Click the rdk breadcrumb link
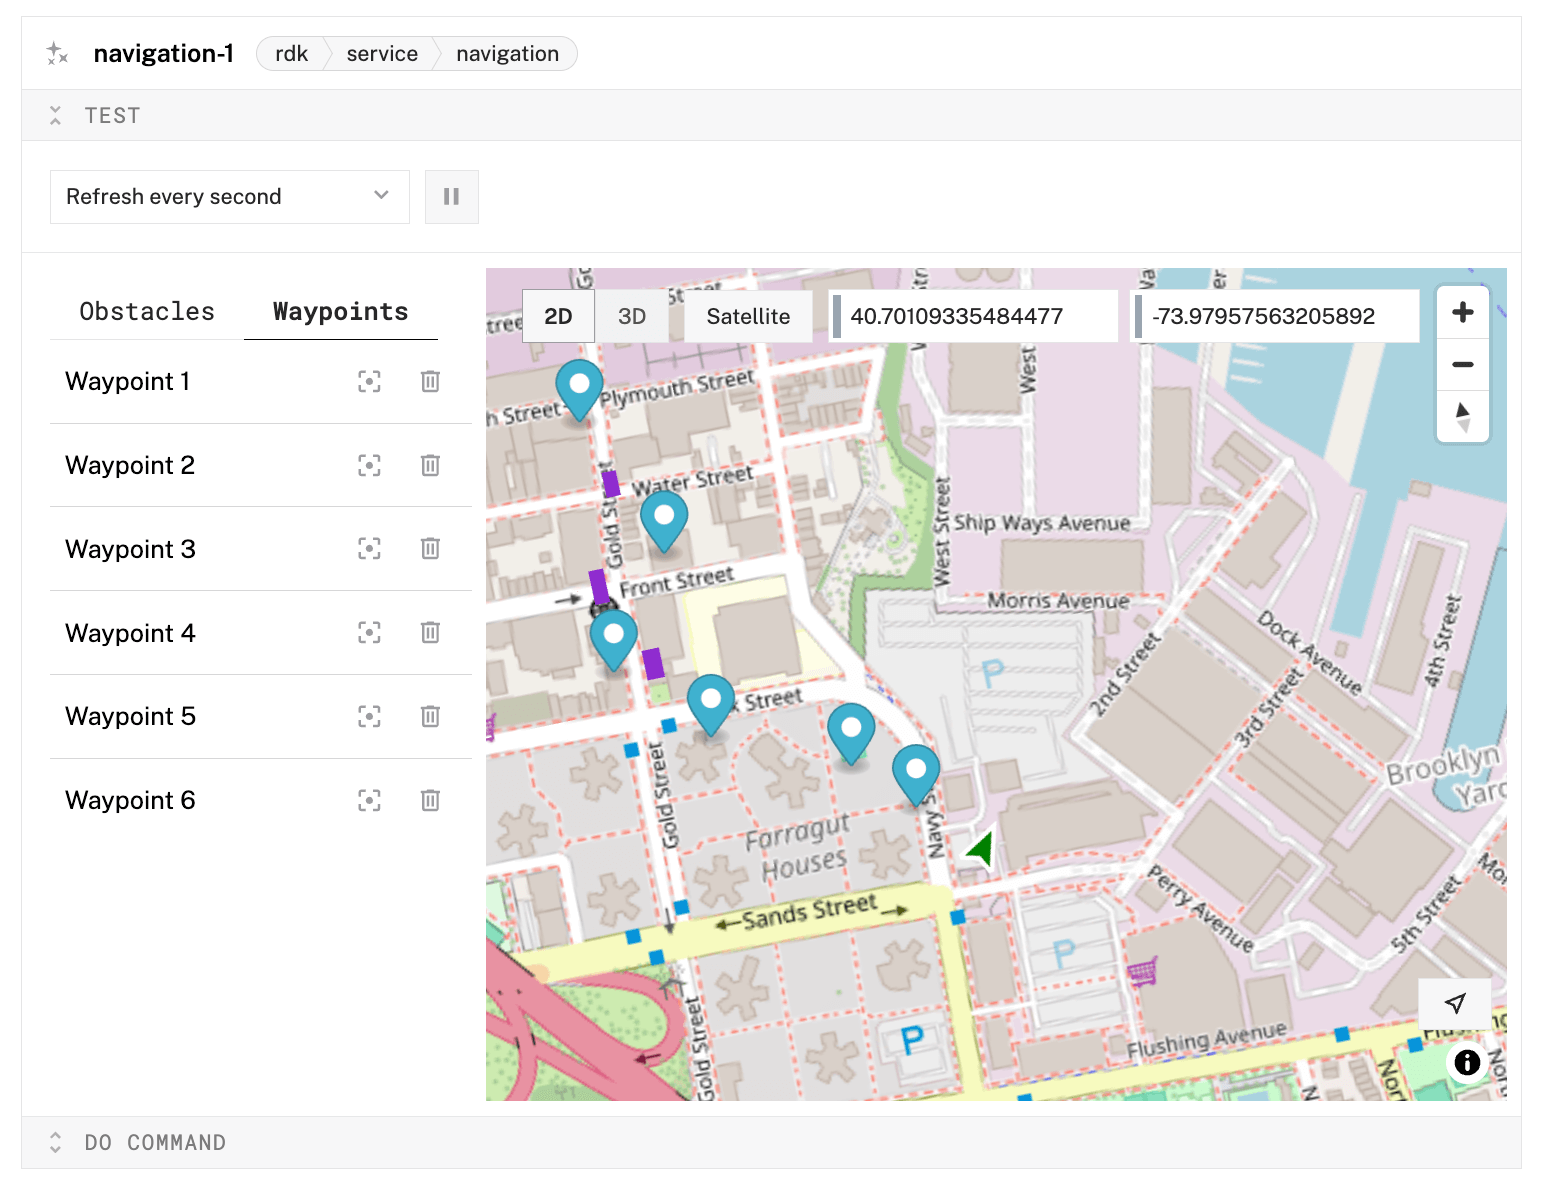Screen dimensions: 1542x1180 click(291, 53)
